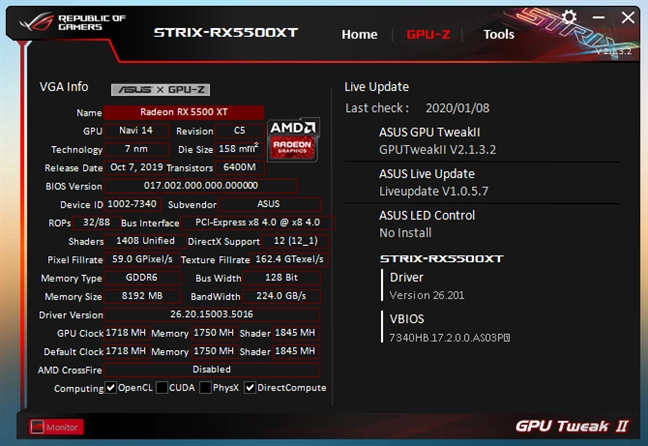Click the ASUS x GPU-Z badge
Screen dimensions: 648x446
pyautogui.click(x=160, y=90)
